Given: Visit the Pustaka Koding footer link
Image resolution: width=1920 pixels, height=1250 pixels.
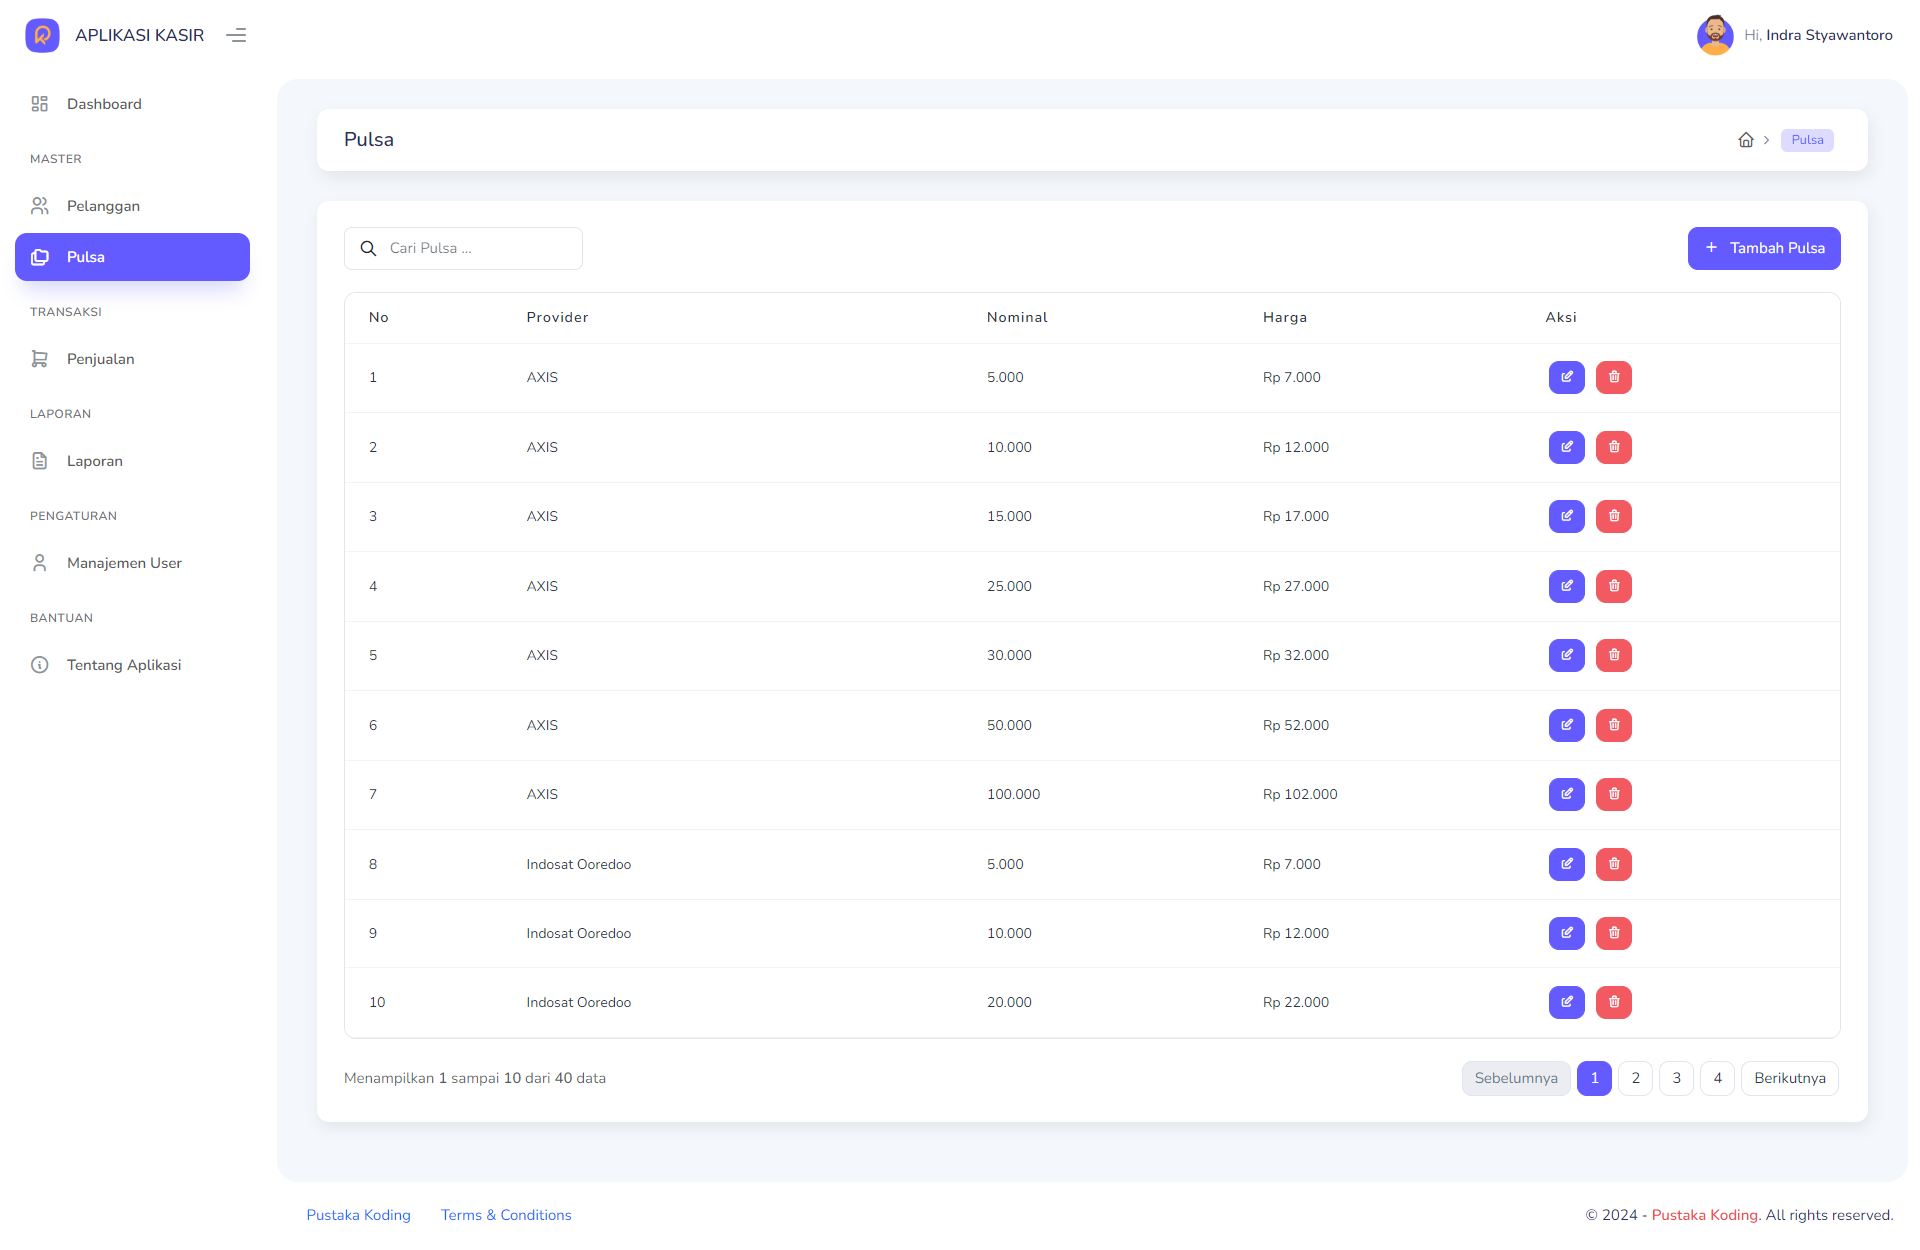Looking at the screenshot, I should pyautogui.click(x=358, y=1215).
